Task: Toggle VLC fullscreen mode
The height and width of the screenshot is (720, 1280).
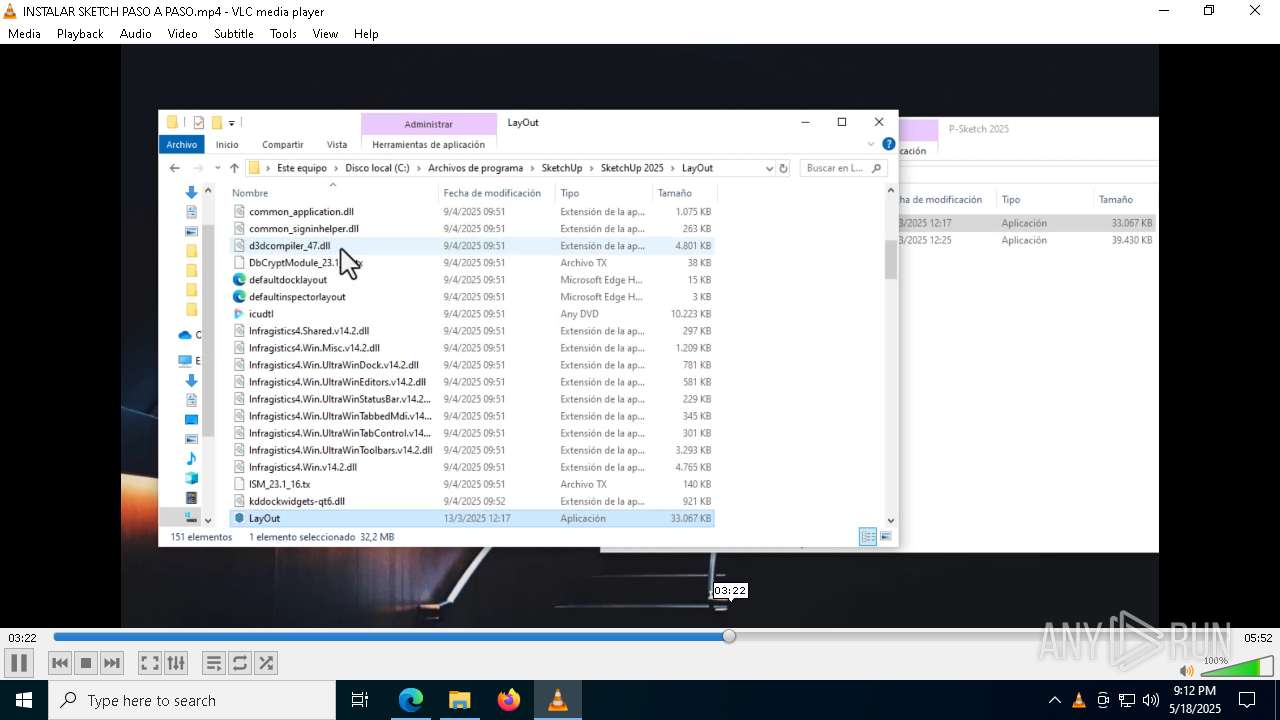Action: point(149,663)
